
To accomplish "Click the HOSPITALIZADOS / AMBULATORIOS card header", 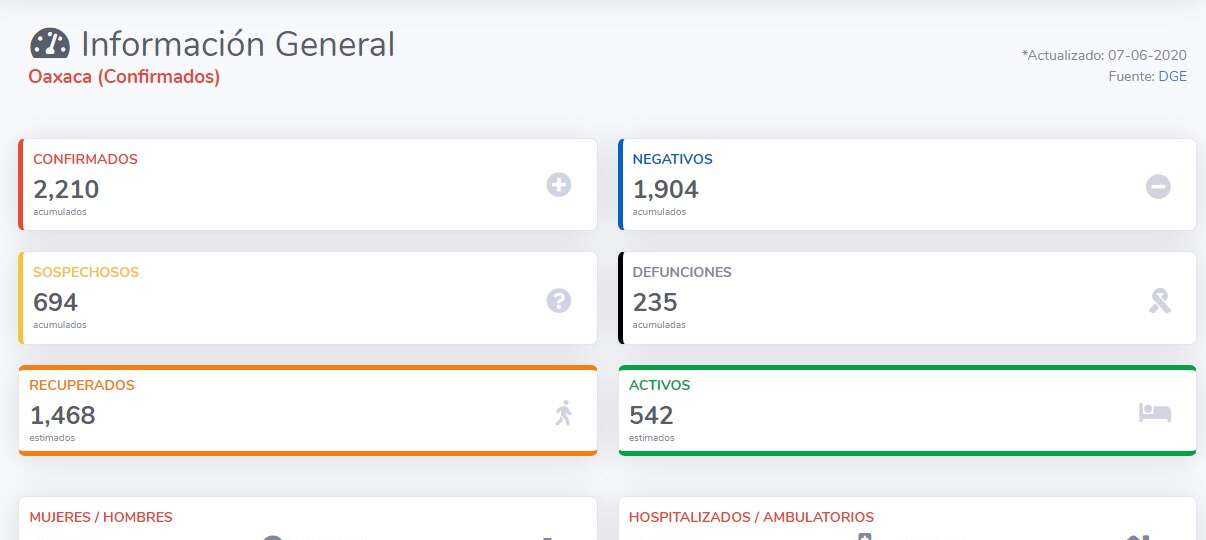I will pos(751,517).
